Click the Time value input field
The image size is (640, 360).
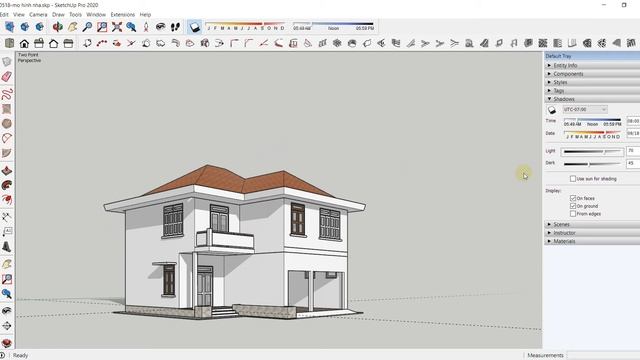tap(633, 121)
